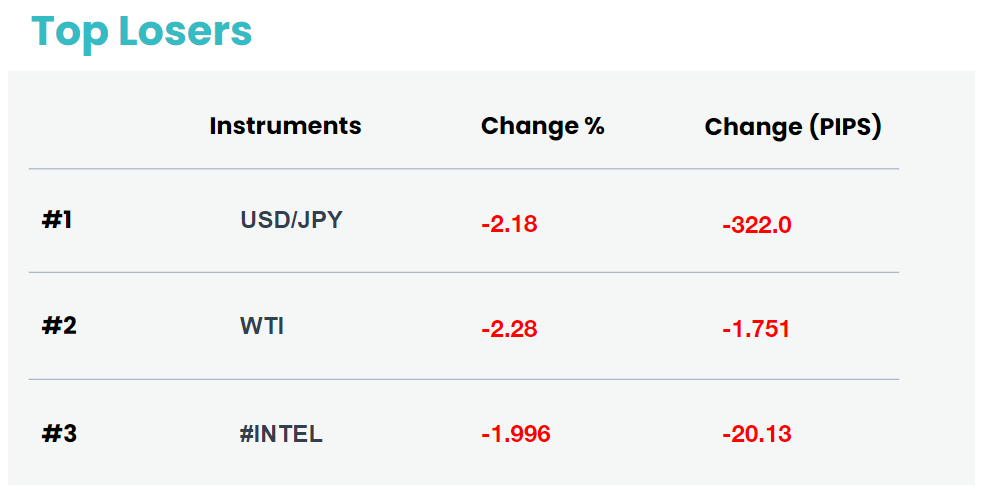Select the #3 rank label
Screen dimensions: 985x496
tap(59, 434)
